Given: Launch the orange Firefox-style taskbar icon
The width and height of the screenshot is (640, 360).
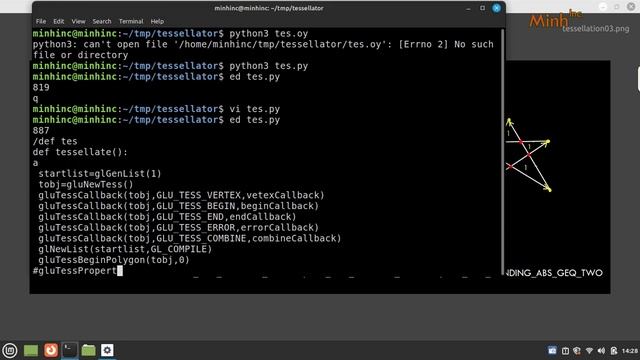Looking at the screenshot, I should pos(51,350).
